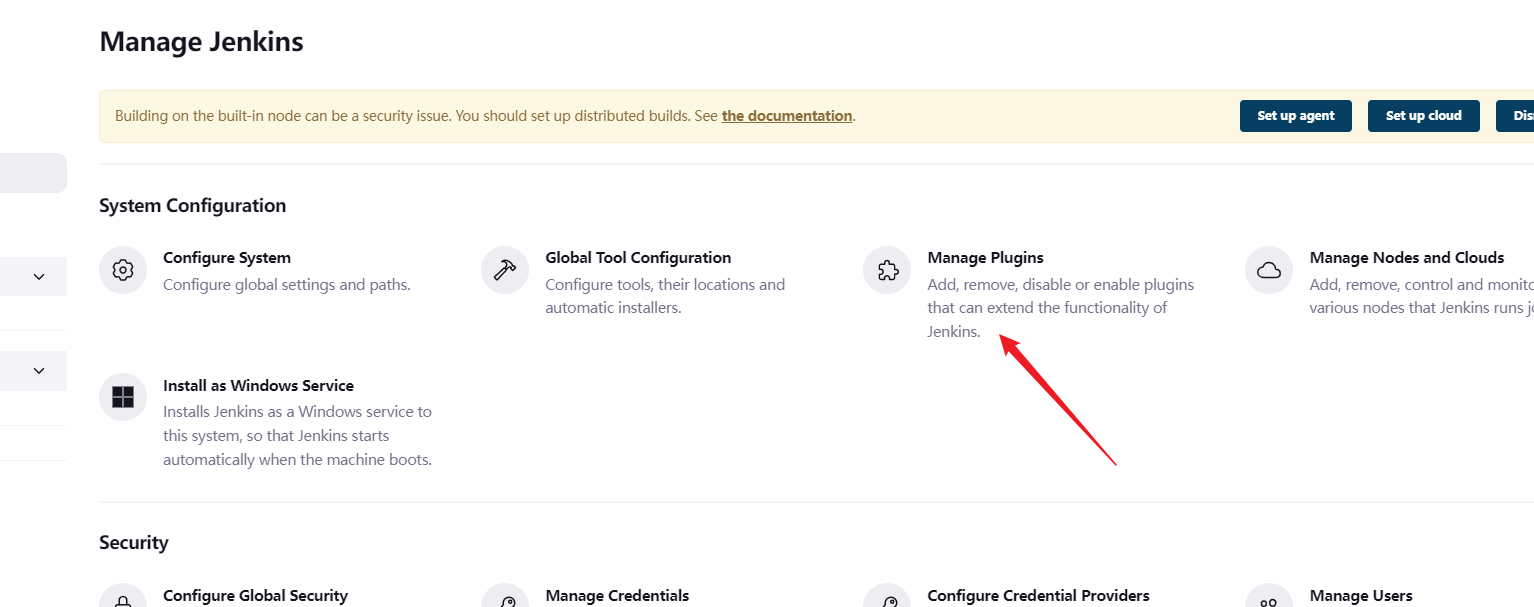Expand the lower sidebar chevron
This screenshot has width=1534, height=607.
(39, 371)
